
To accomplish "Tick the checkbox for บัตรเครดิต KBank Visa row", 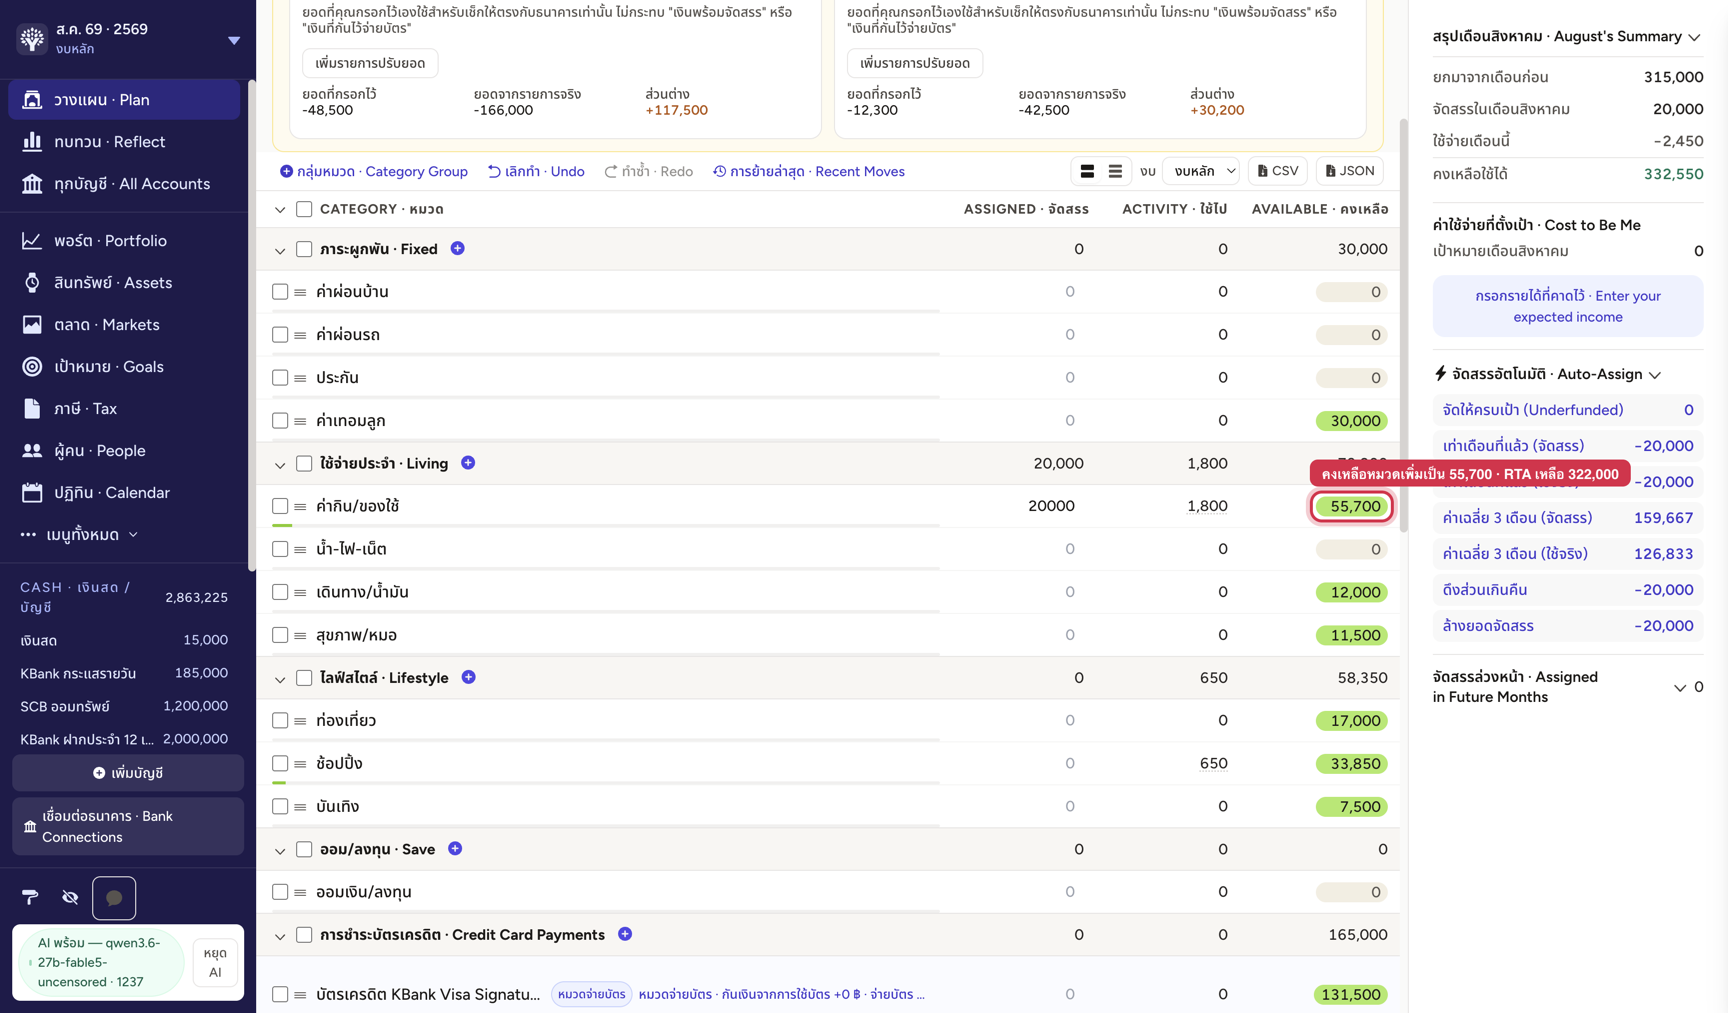I will pos(280,994).
